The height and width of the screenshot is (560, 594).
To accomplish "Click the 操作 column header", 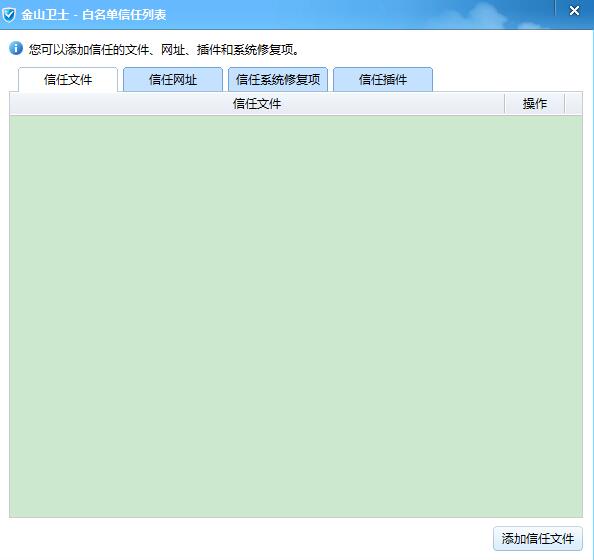I will [x=535, y=103].
